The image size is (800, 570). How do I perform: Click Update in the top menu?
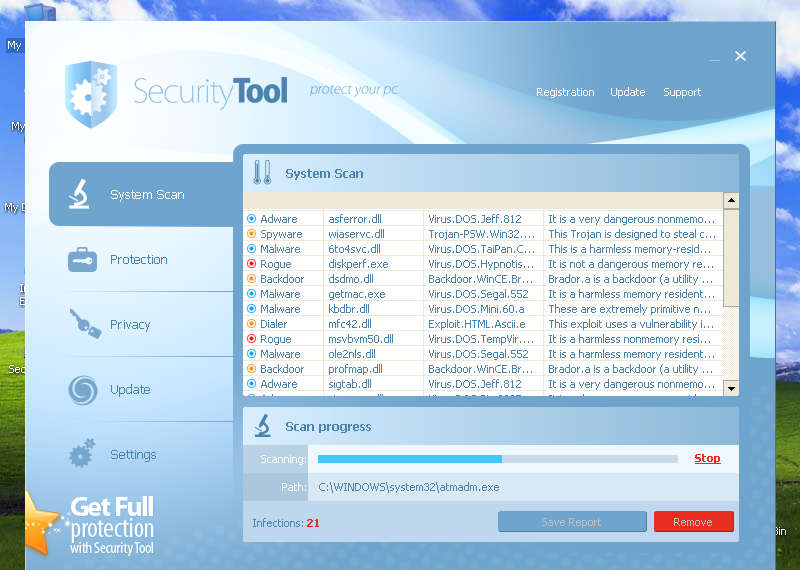pyautogui.click(x=628, y=92)
